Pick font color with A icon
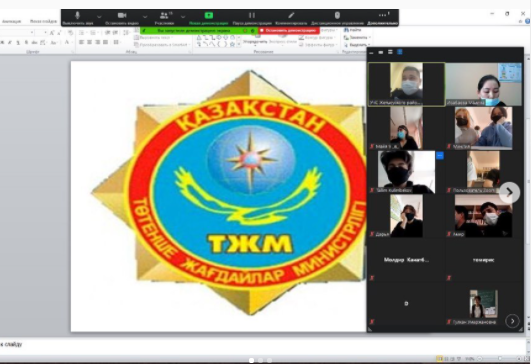This screenshot has height=364, width=531. tap(67, 42)
